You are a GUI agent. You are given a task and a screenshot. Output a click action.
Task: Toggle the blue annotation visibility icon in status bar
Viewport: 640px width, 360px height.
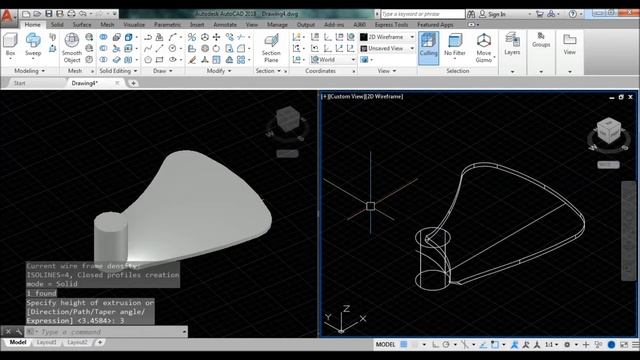click(x=515, y=344)
